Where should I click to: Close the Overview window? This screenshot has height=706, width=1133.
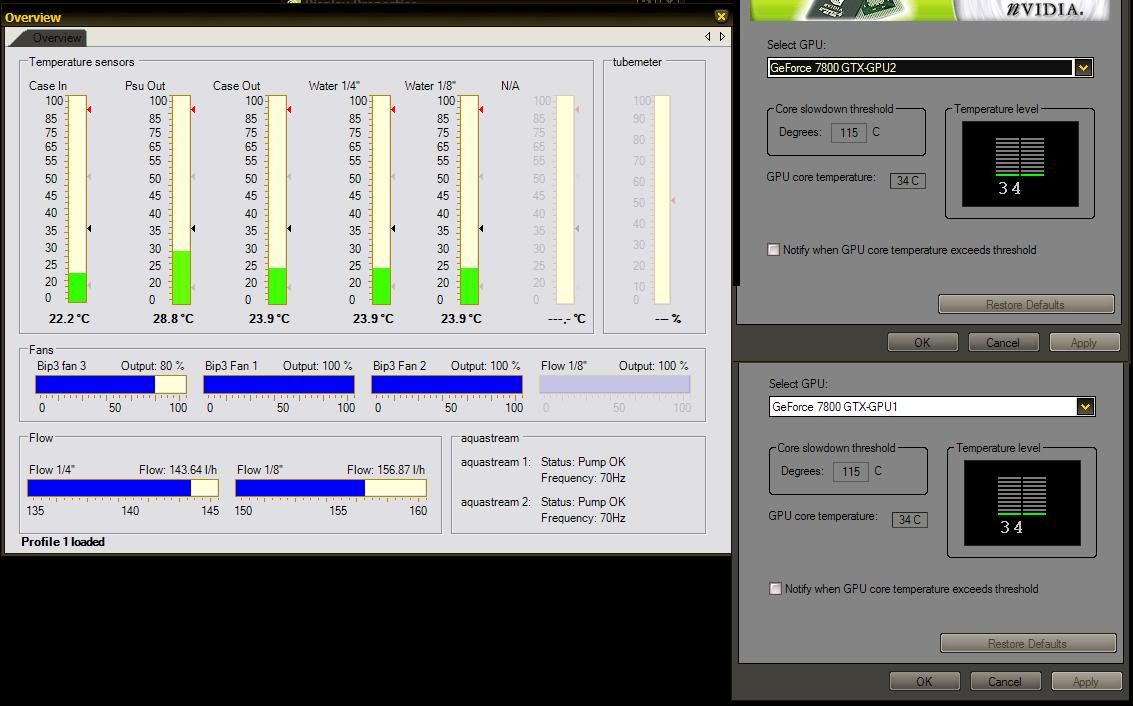[721, 17]
